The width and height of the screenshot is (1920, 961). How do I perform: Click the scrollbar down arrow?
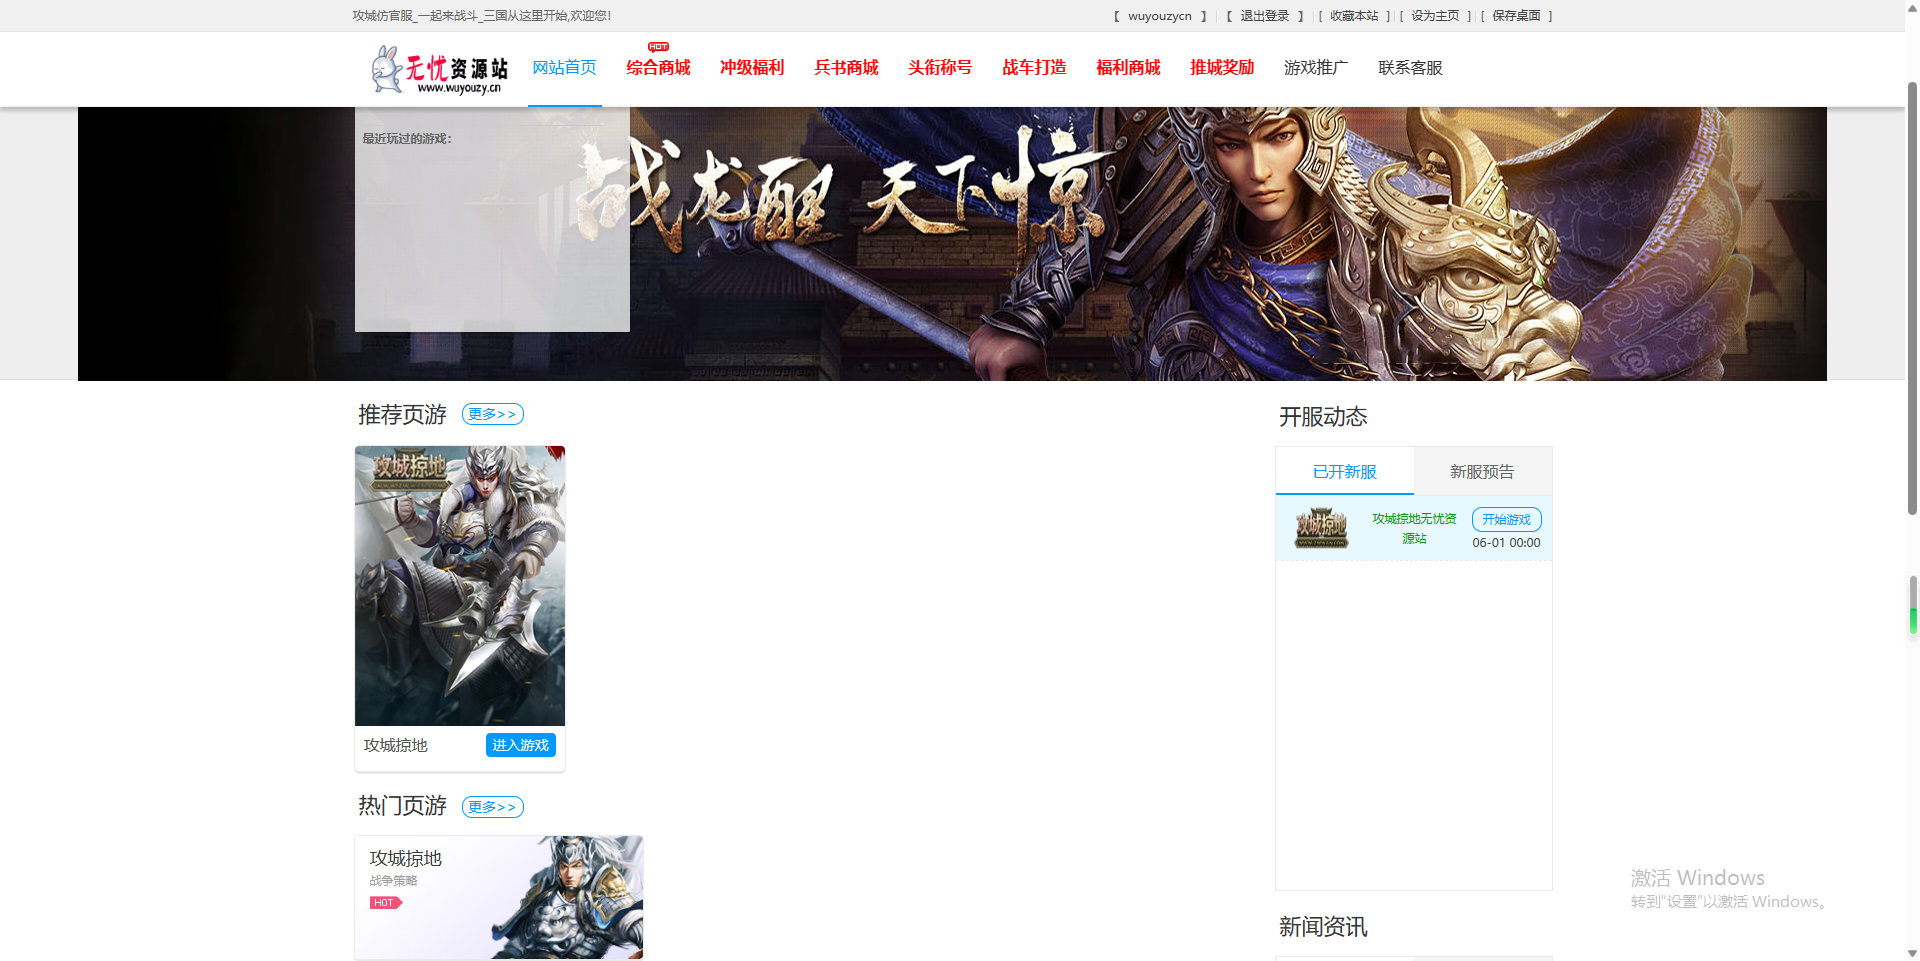click(1913, 953)
